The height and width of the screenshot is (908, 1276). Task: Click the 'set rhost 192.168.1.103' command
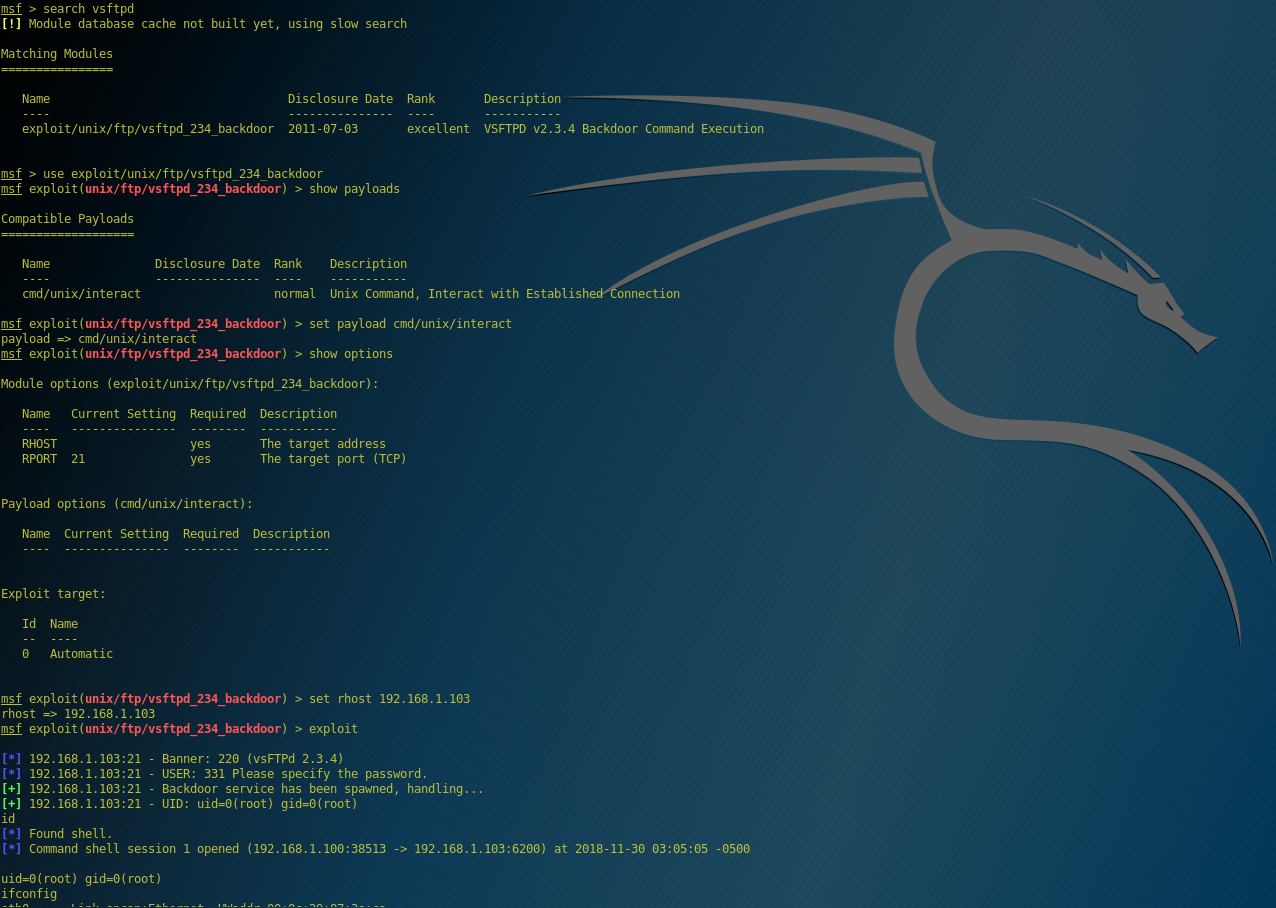tap(389, 699)
